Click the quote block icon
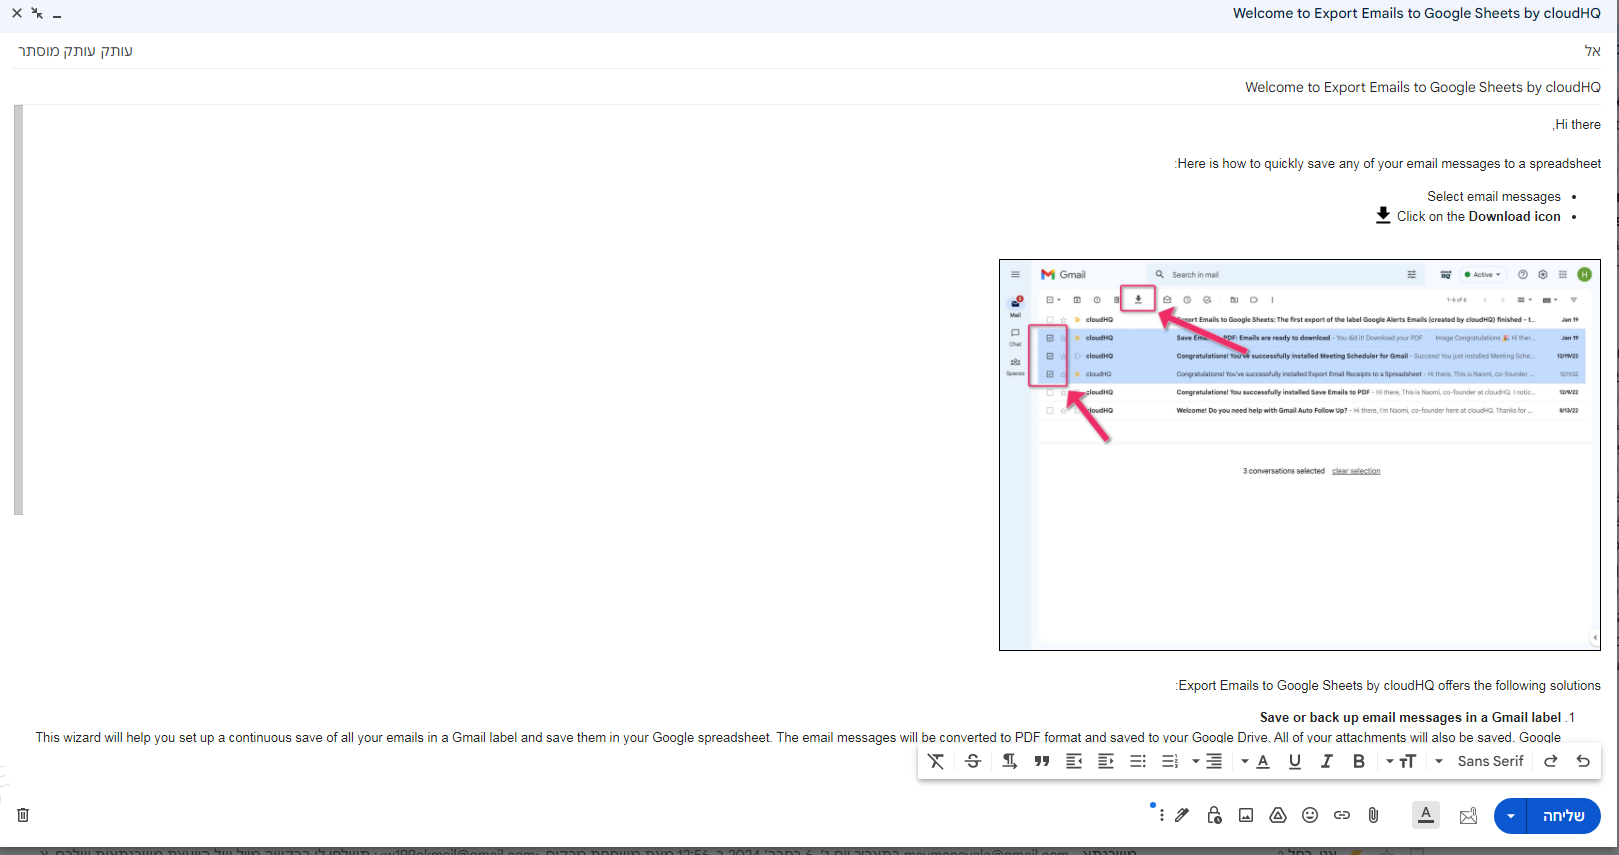 click(1042, 762)
